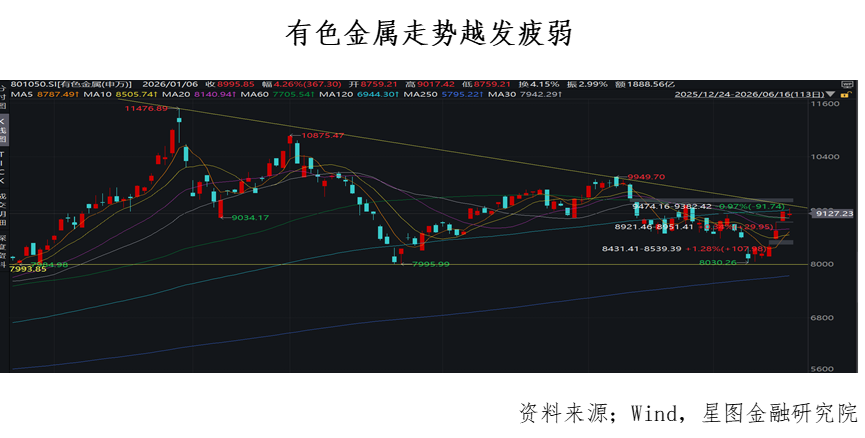Toggle the yellow lock icon beside the date range
The height and width of the screenshot is (438, 865).
[x=845, y=94]
